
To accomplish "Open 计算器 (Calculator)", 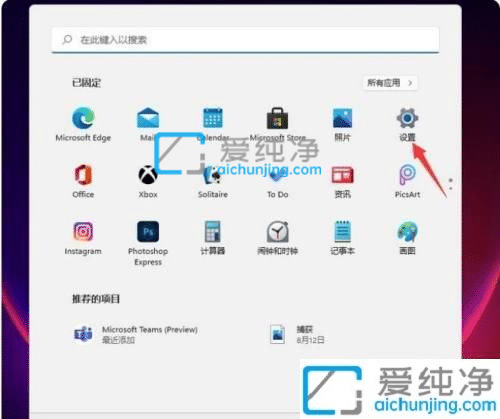I will pos(213,238).
